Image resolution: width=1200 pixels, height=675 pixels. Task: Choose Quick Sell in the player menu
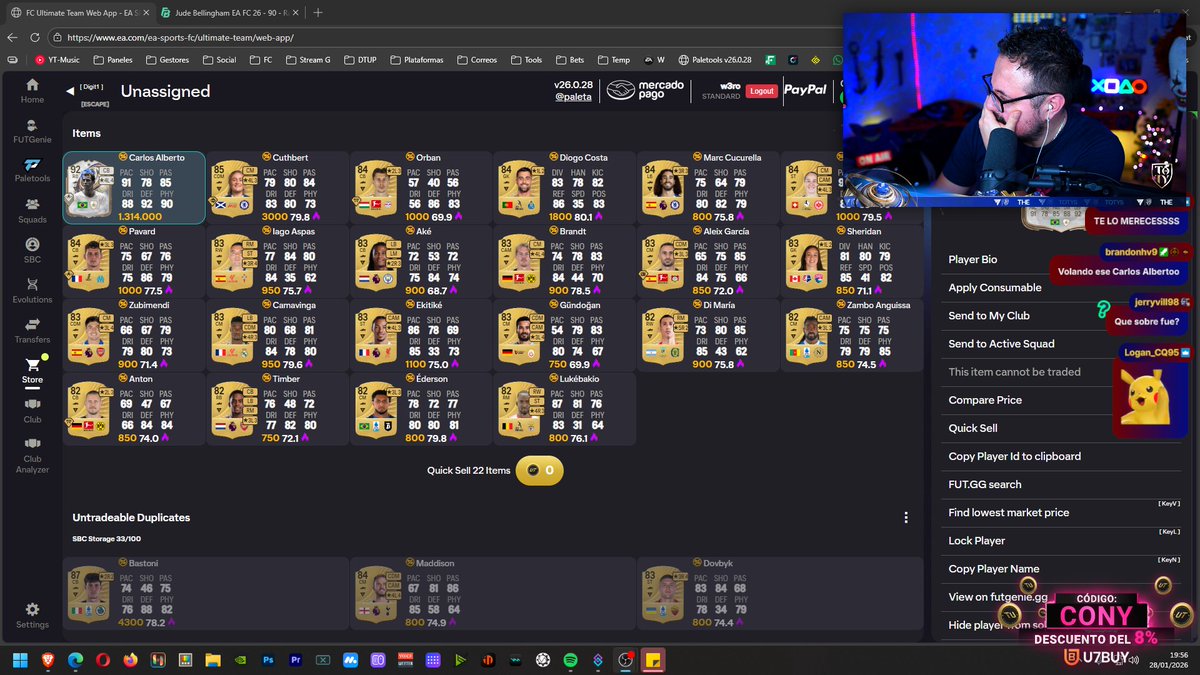pos(973,428)
